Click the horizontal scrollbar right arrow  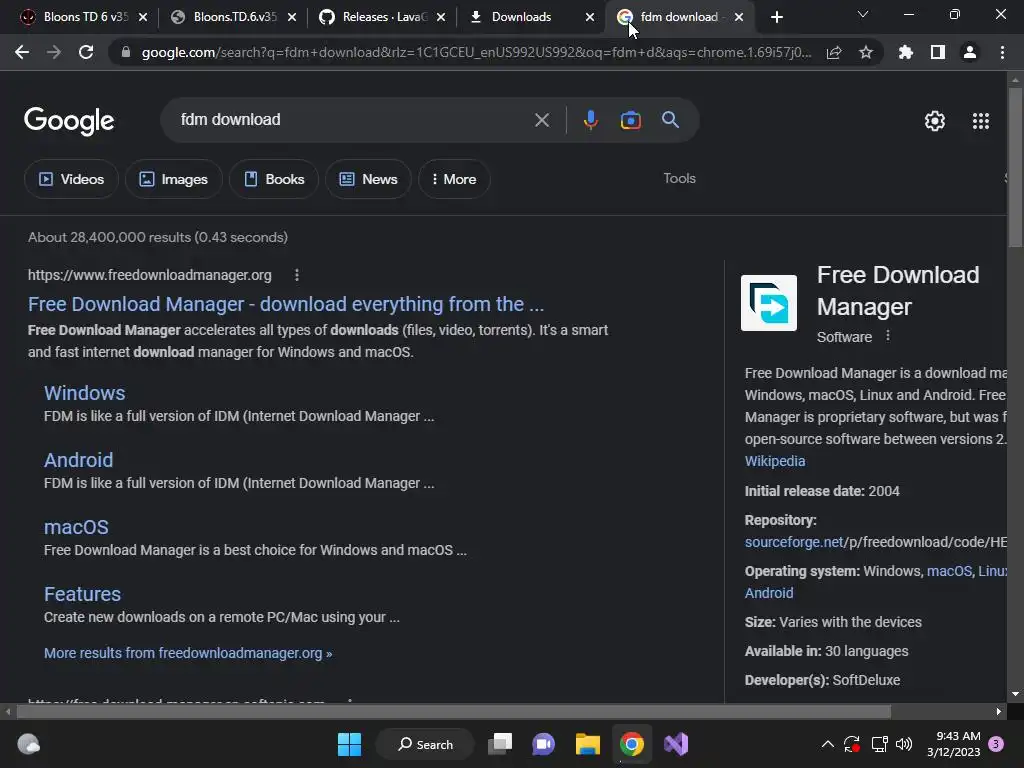pos(999,712)
